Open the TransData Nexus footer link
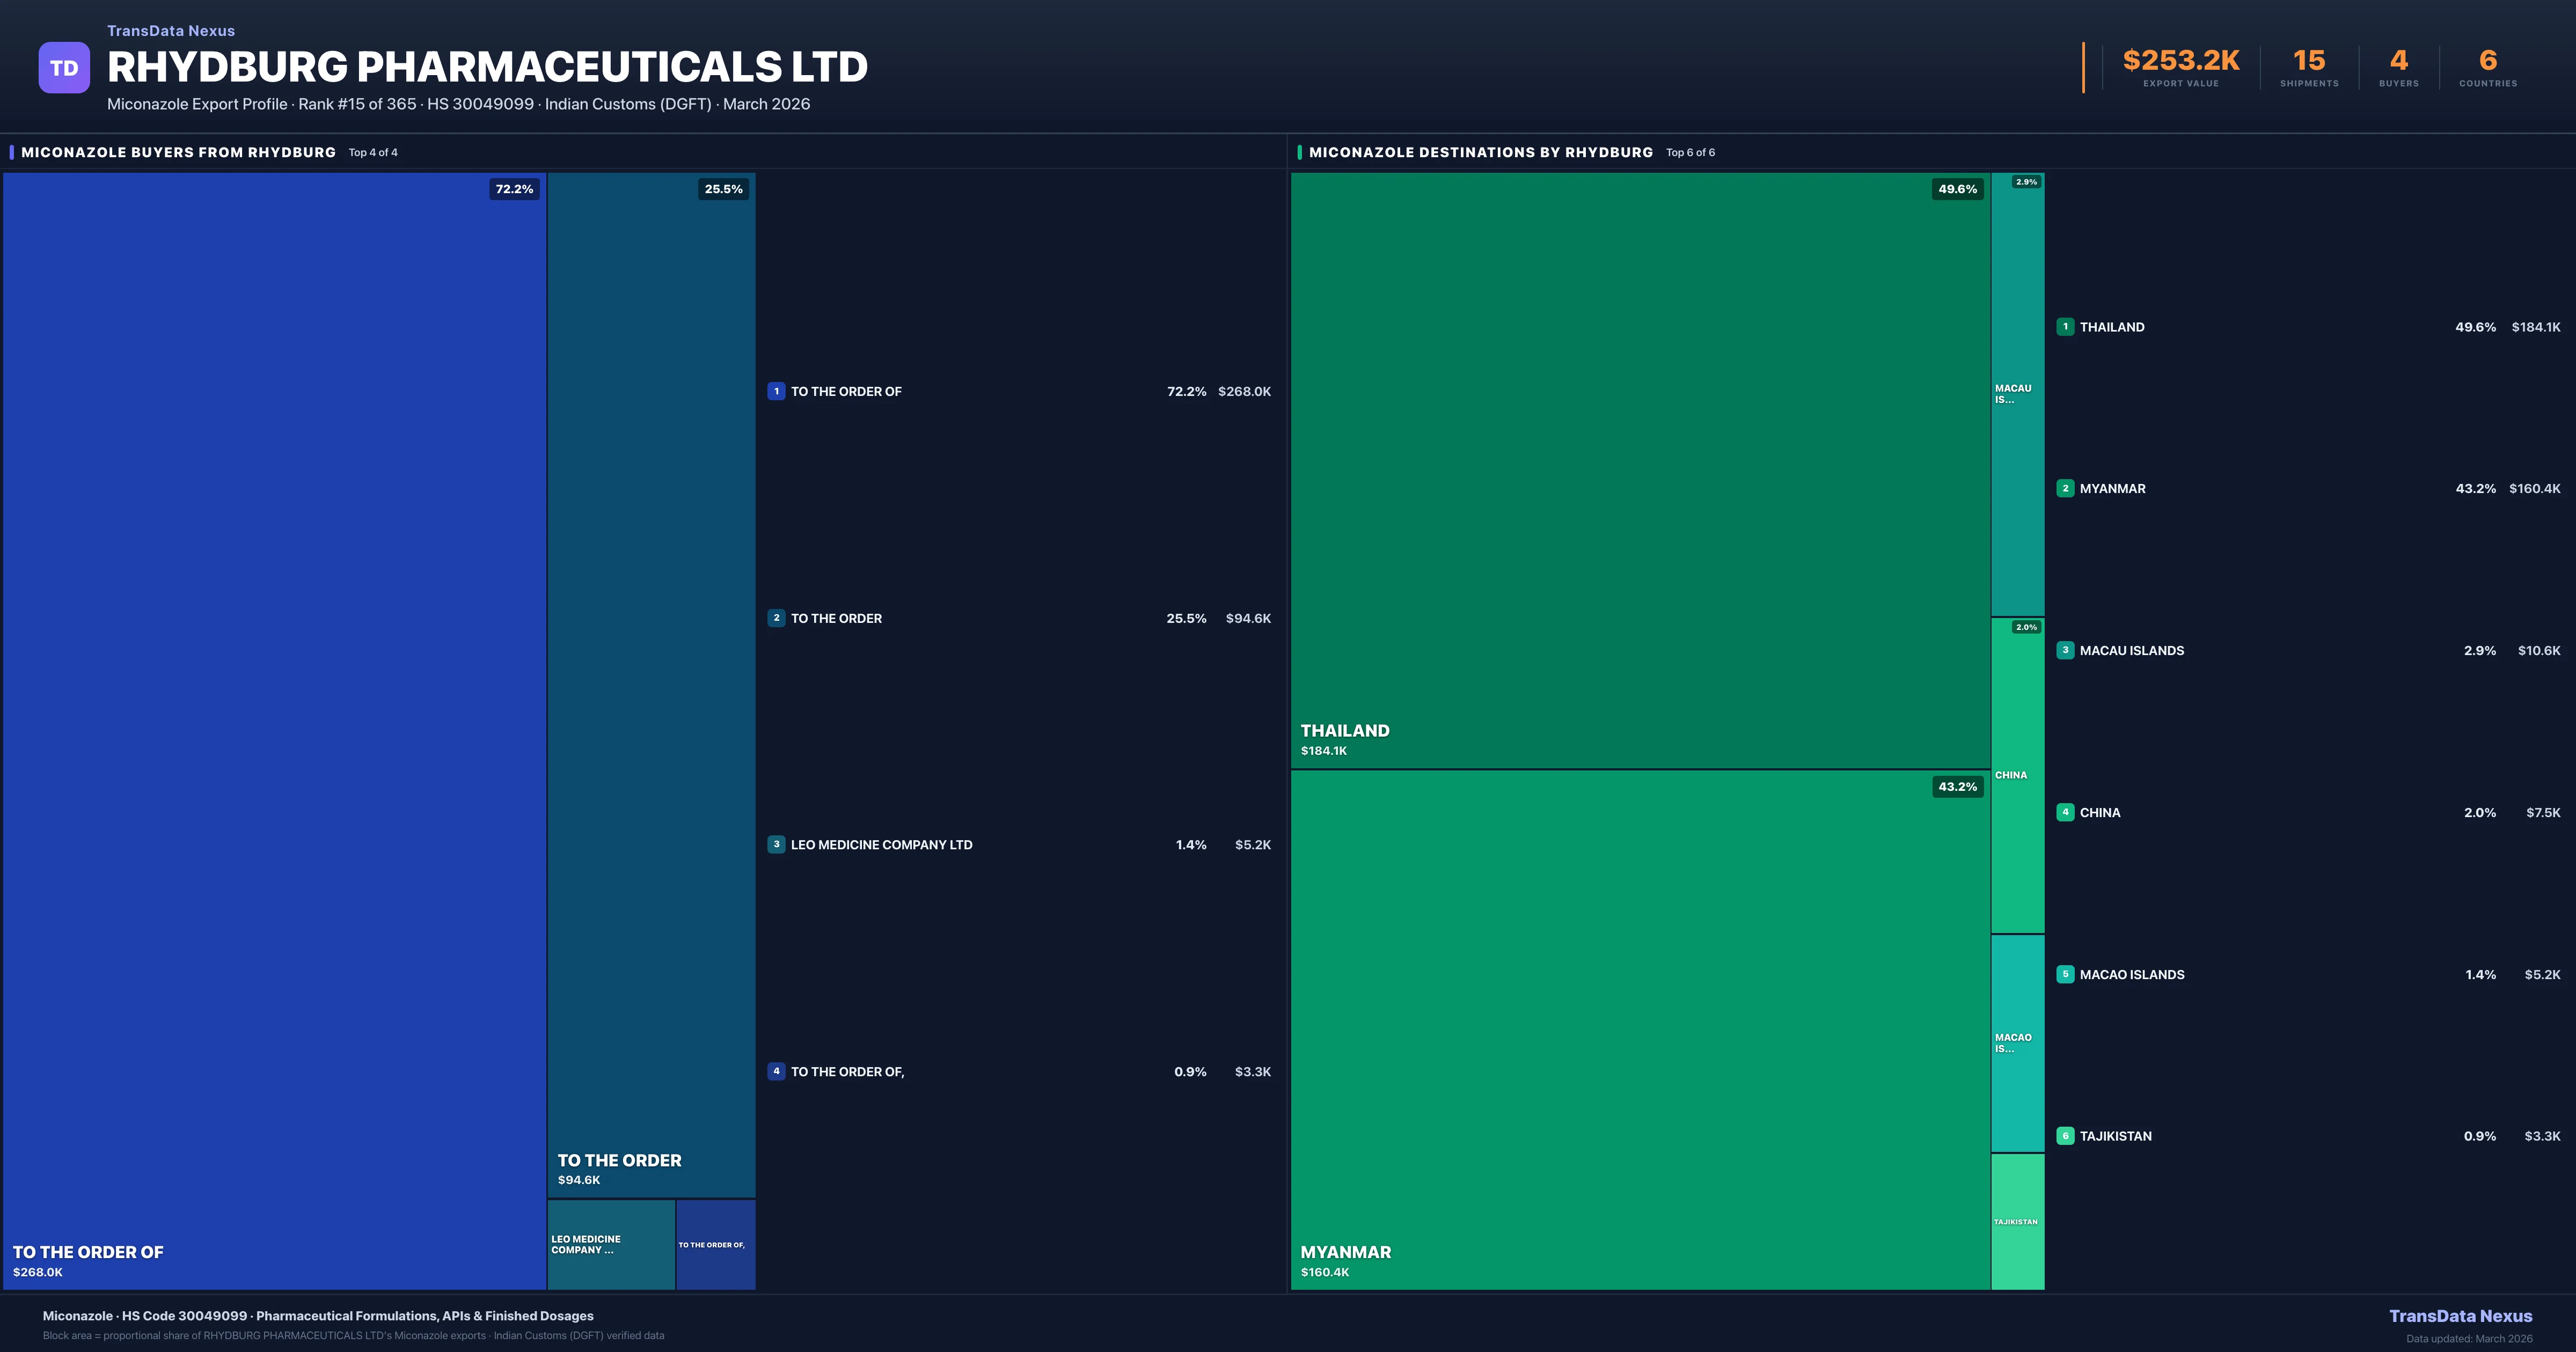 click(2460, 1316)
